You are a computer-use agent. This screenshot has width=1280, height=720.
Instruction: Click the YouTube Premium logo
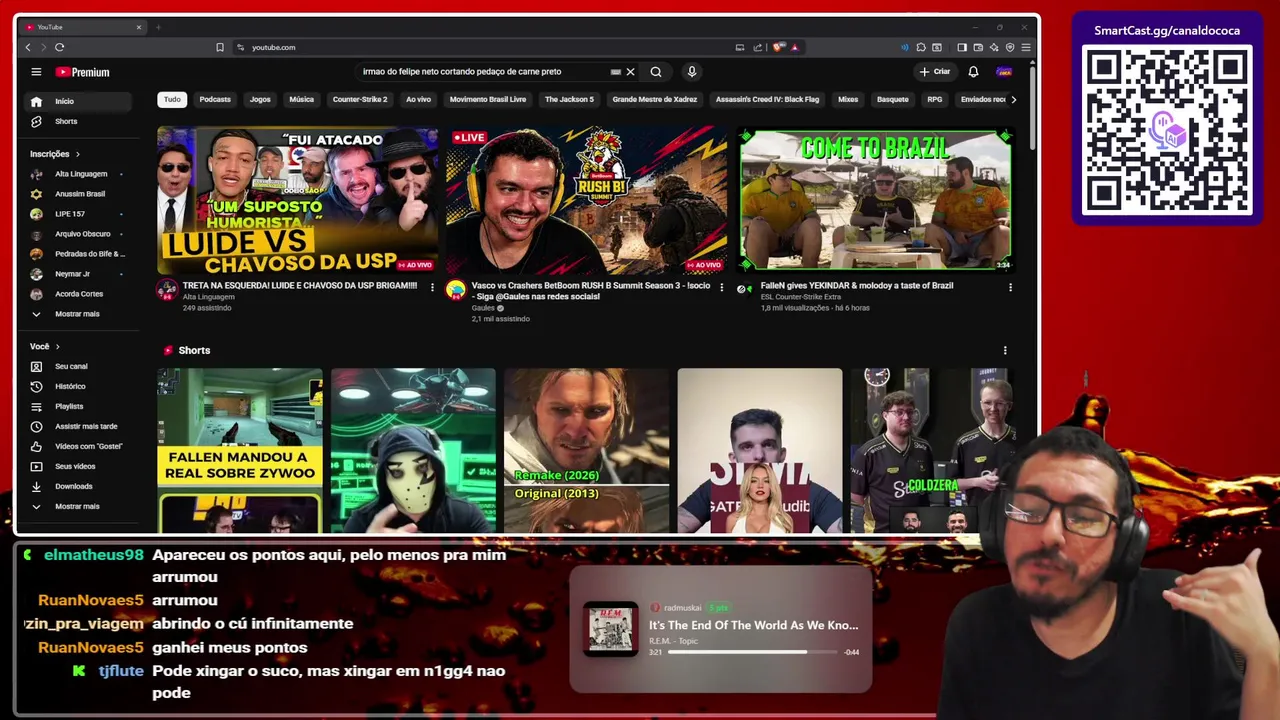click(x=82, y=72)
